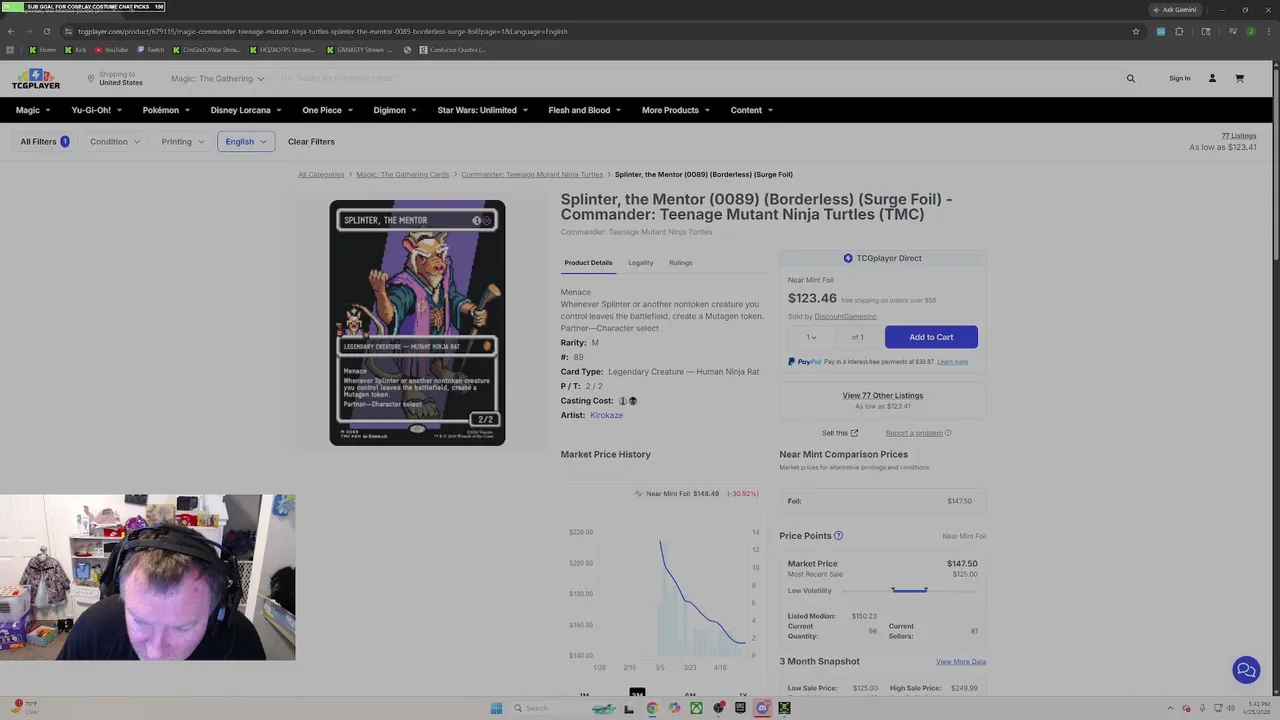Open Flesh and Blood menu
The width and height of the screenshot is (1280, 720).
point(584,110)
